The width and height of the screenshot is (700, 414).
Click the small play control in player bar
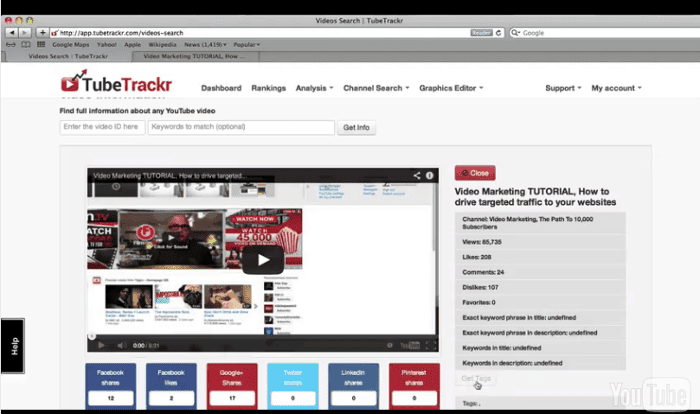point(101,345)
